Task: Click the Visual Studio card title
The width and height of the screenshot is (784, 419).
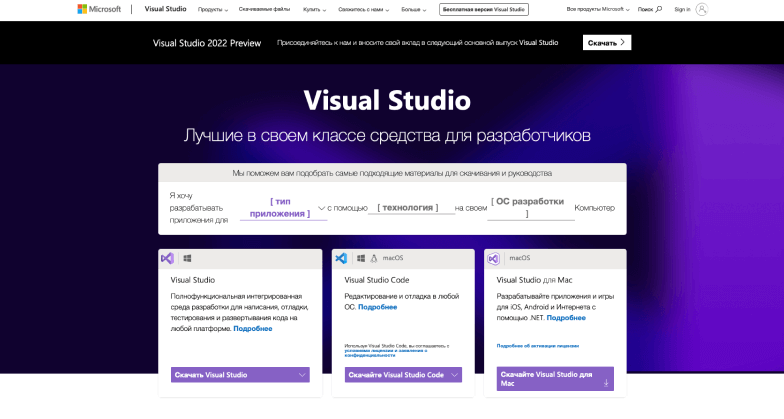Action: click(192, 280)
